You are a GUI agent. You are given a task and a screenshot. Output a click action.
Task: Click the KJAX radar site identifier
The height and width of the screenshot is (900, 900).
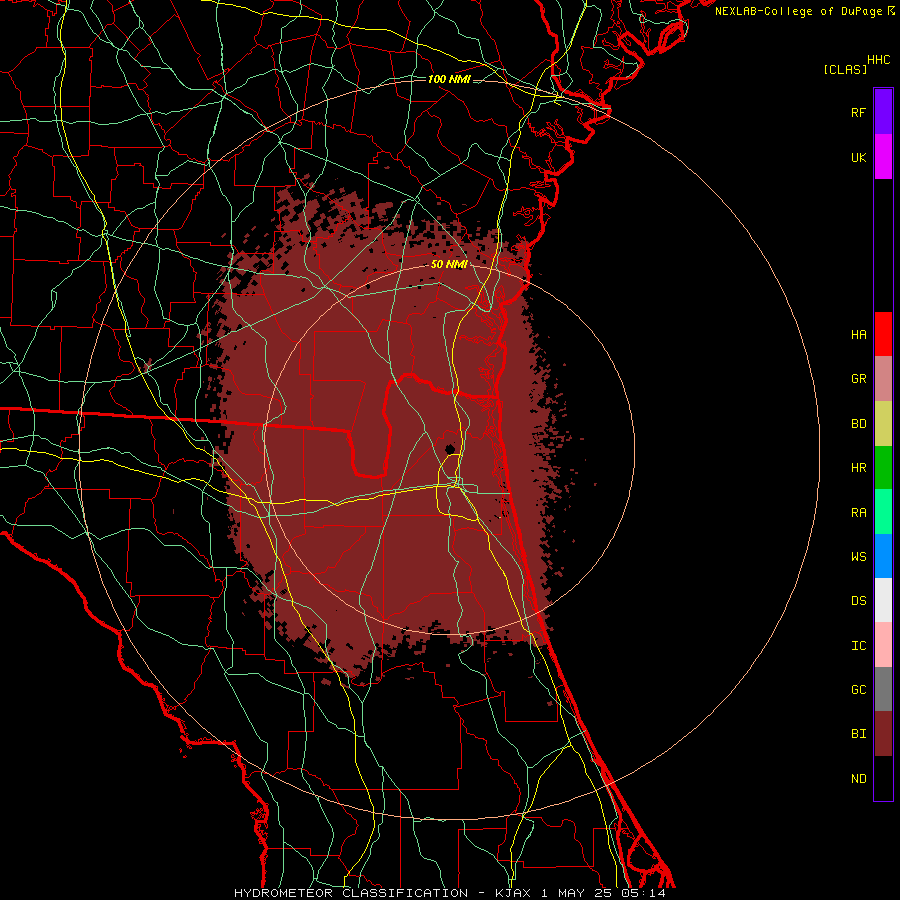coord(513,893)
